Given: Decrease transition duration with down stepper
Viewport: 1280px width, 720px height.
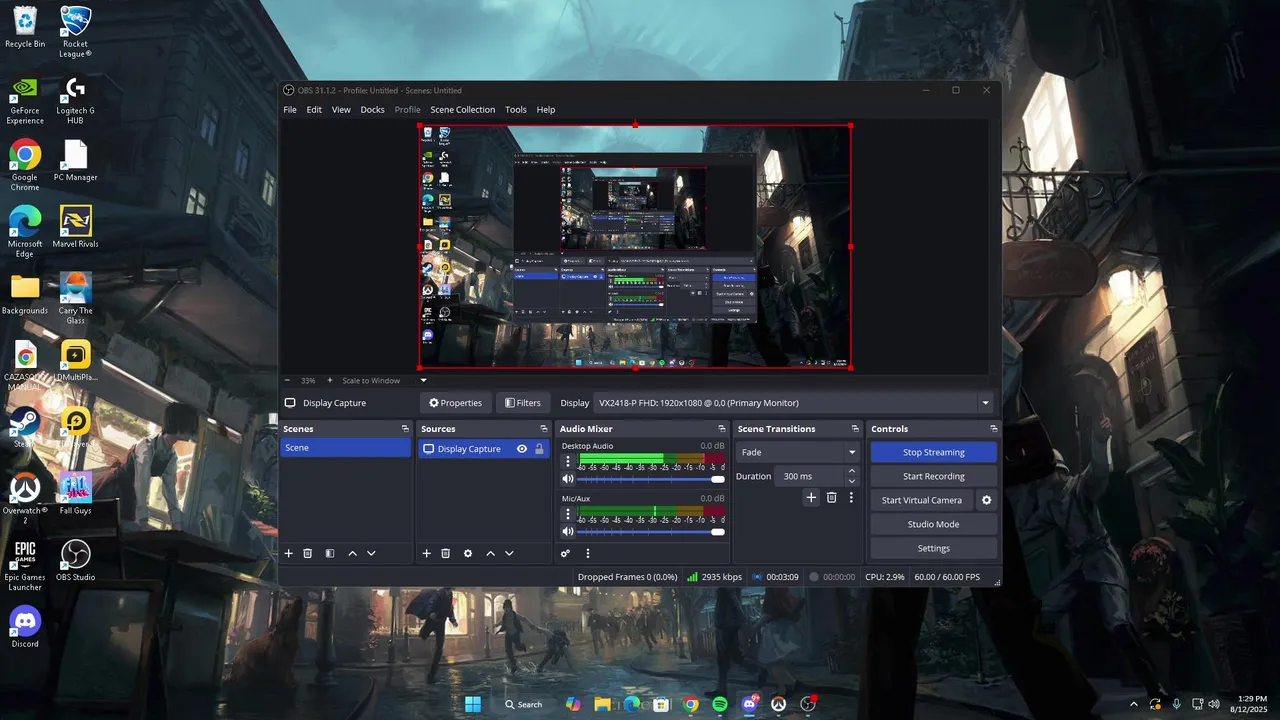Looking at the screenshot, I should (x=852, y=481).
